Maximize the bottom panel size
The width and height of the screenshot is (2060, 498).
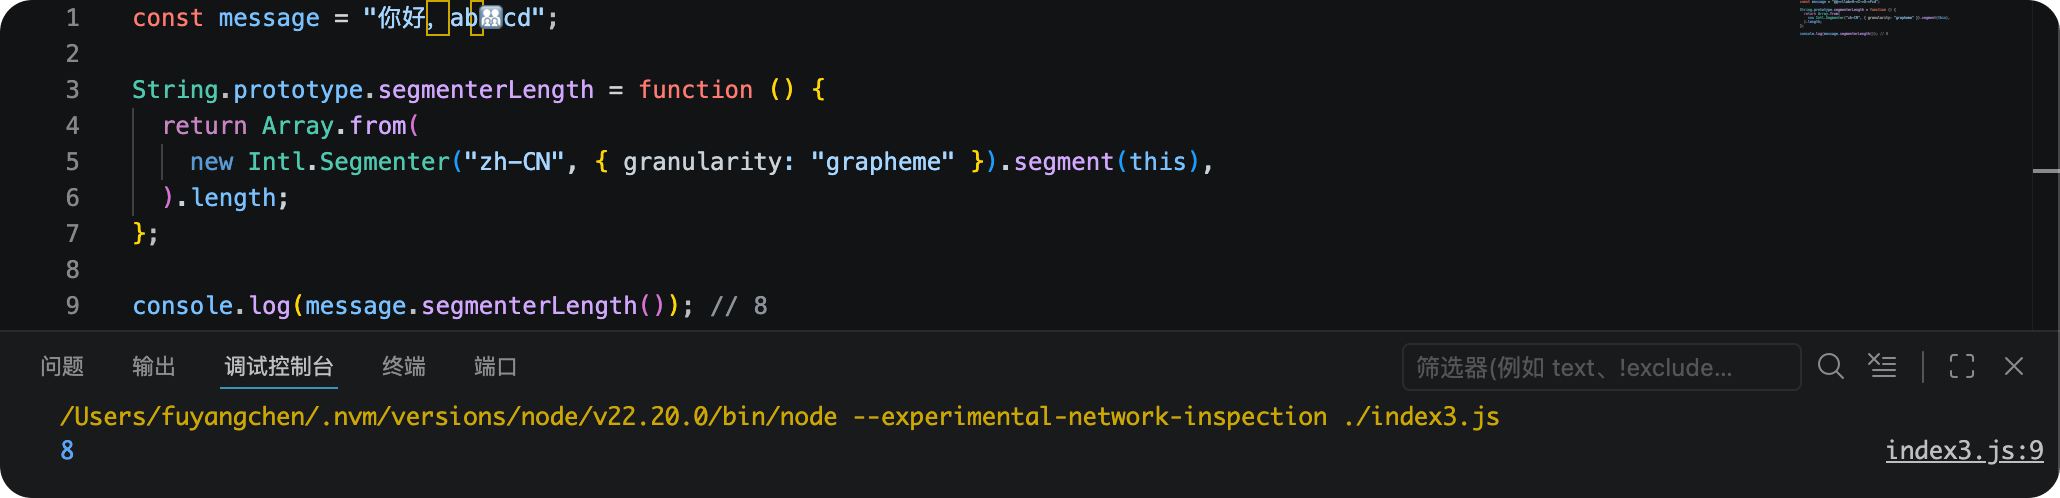[1962, 367]
